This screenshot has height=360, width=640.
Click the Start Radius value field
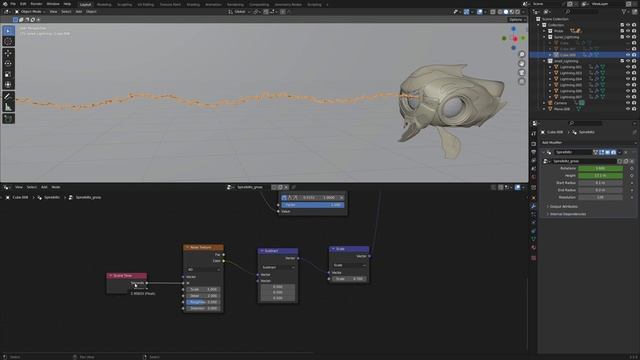(600, 183)
